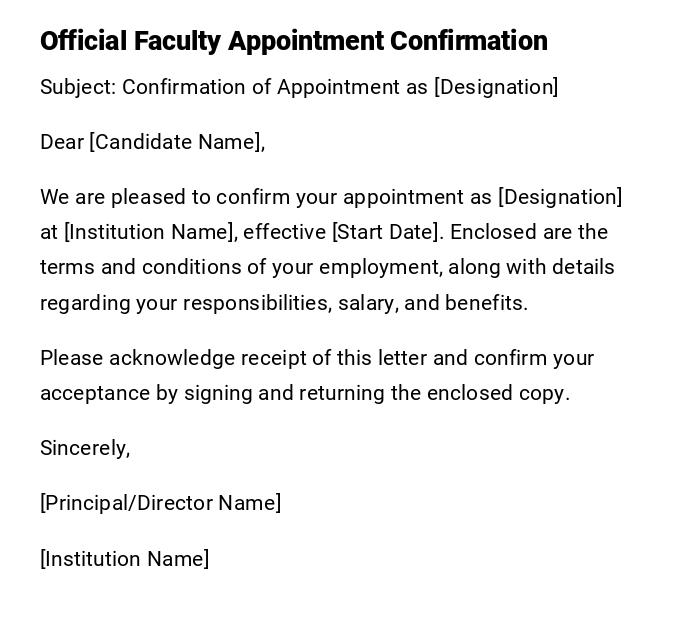Select the [Principal/Director Name] placeholder
Viewport: 700px width, 621px height.
coord(160,504)
